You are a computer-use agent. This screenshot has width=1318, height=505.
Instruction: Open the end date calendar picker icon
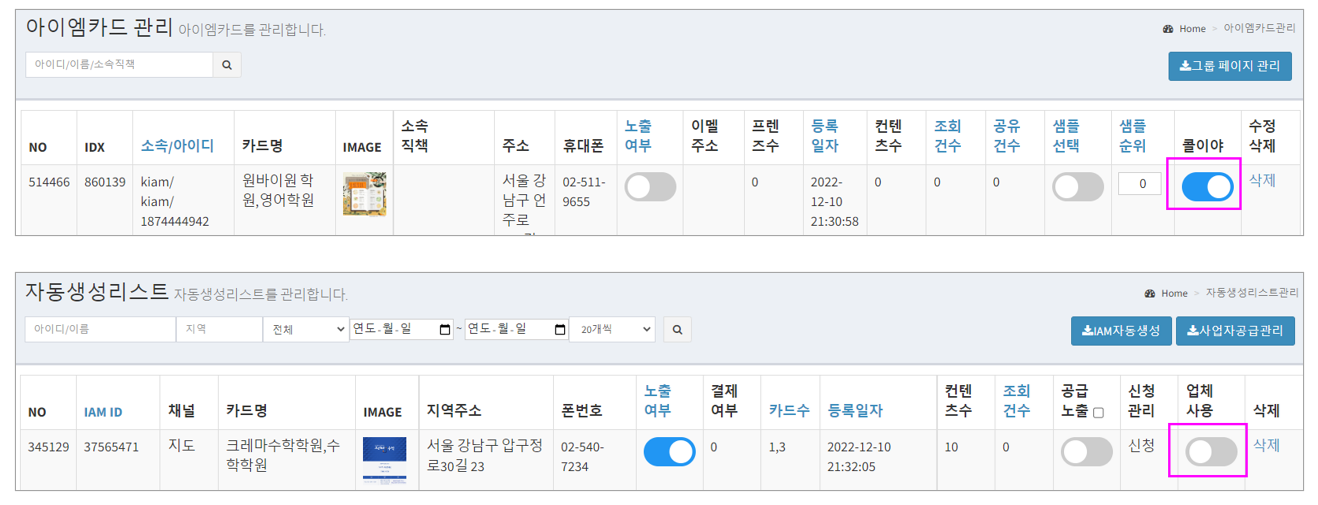[560, 329]
